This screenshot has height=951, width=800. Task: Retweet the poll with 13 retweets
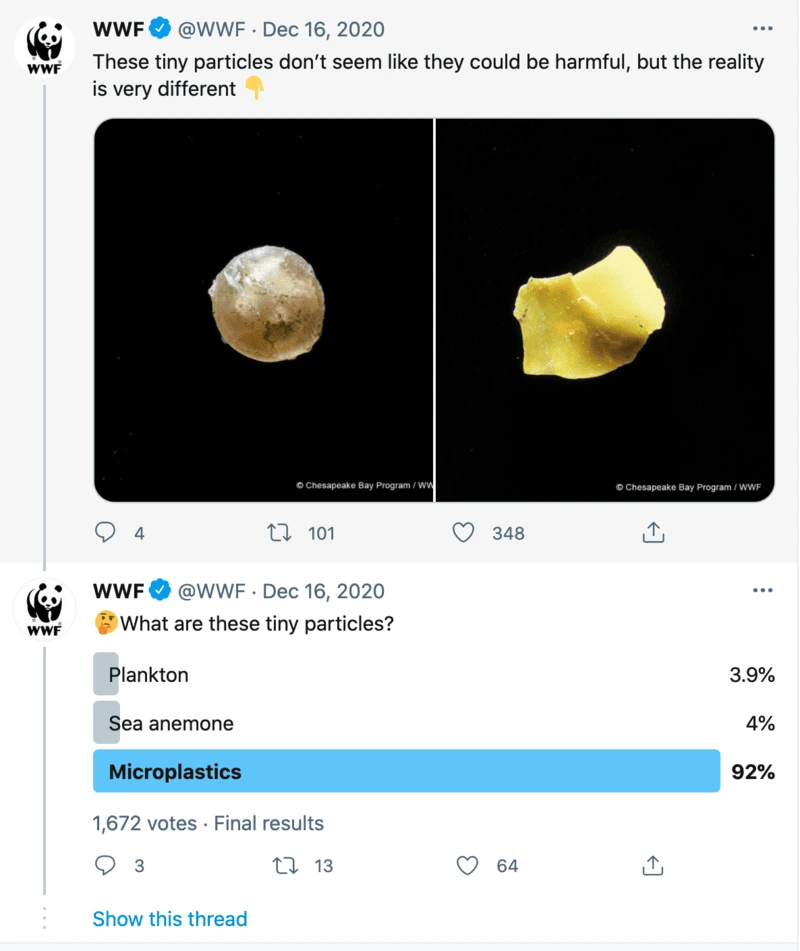282,866
